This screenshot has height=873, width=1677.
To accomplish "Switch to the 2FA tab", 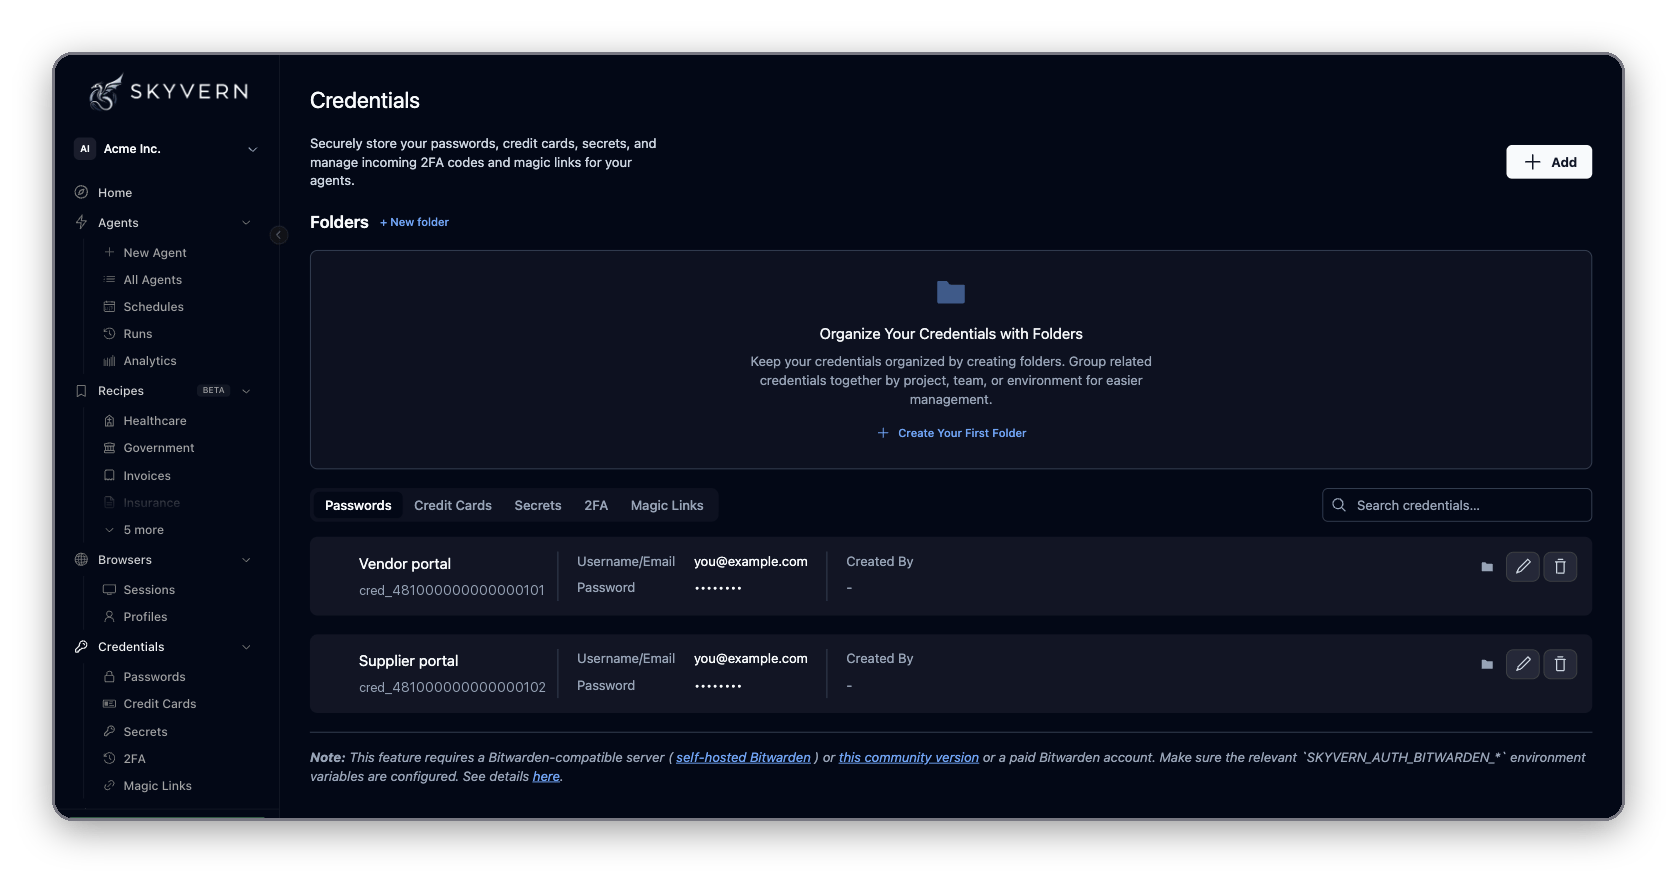I will (x=596, y=505).
